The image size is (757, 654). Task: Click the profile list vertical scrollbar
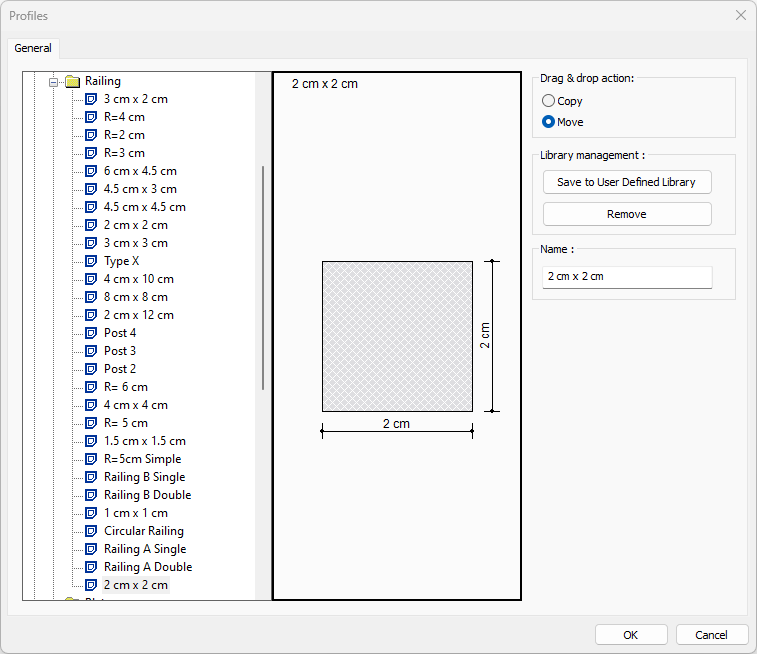[263, 278]
